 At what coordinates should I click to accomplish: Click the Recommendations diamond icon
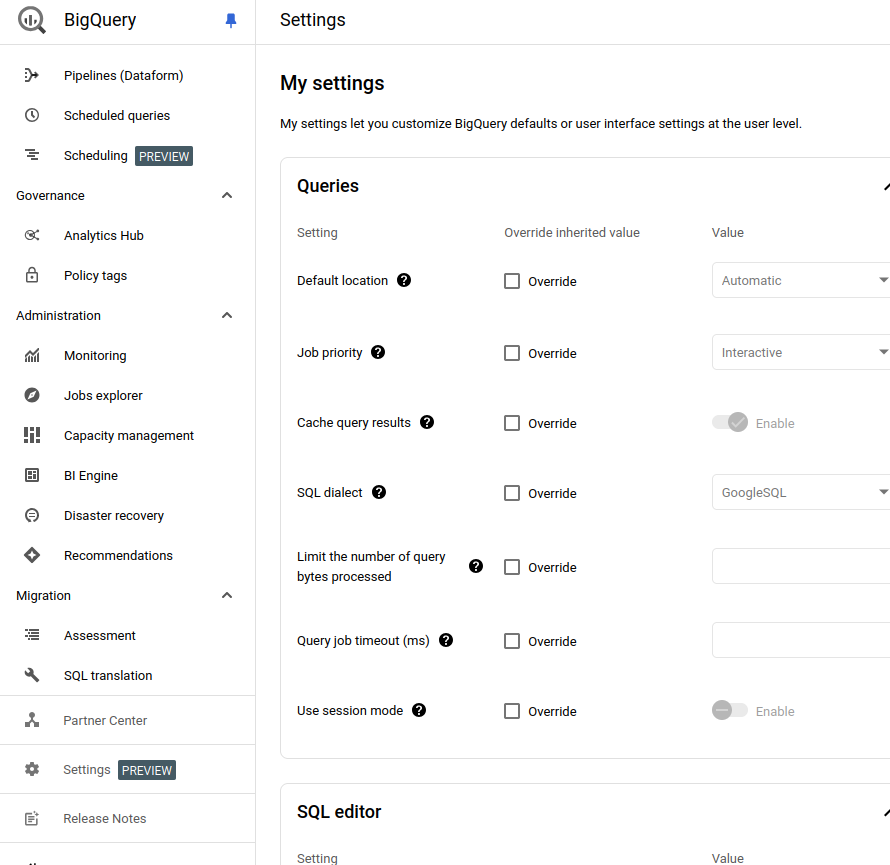coord(32,555)
